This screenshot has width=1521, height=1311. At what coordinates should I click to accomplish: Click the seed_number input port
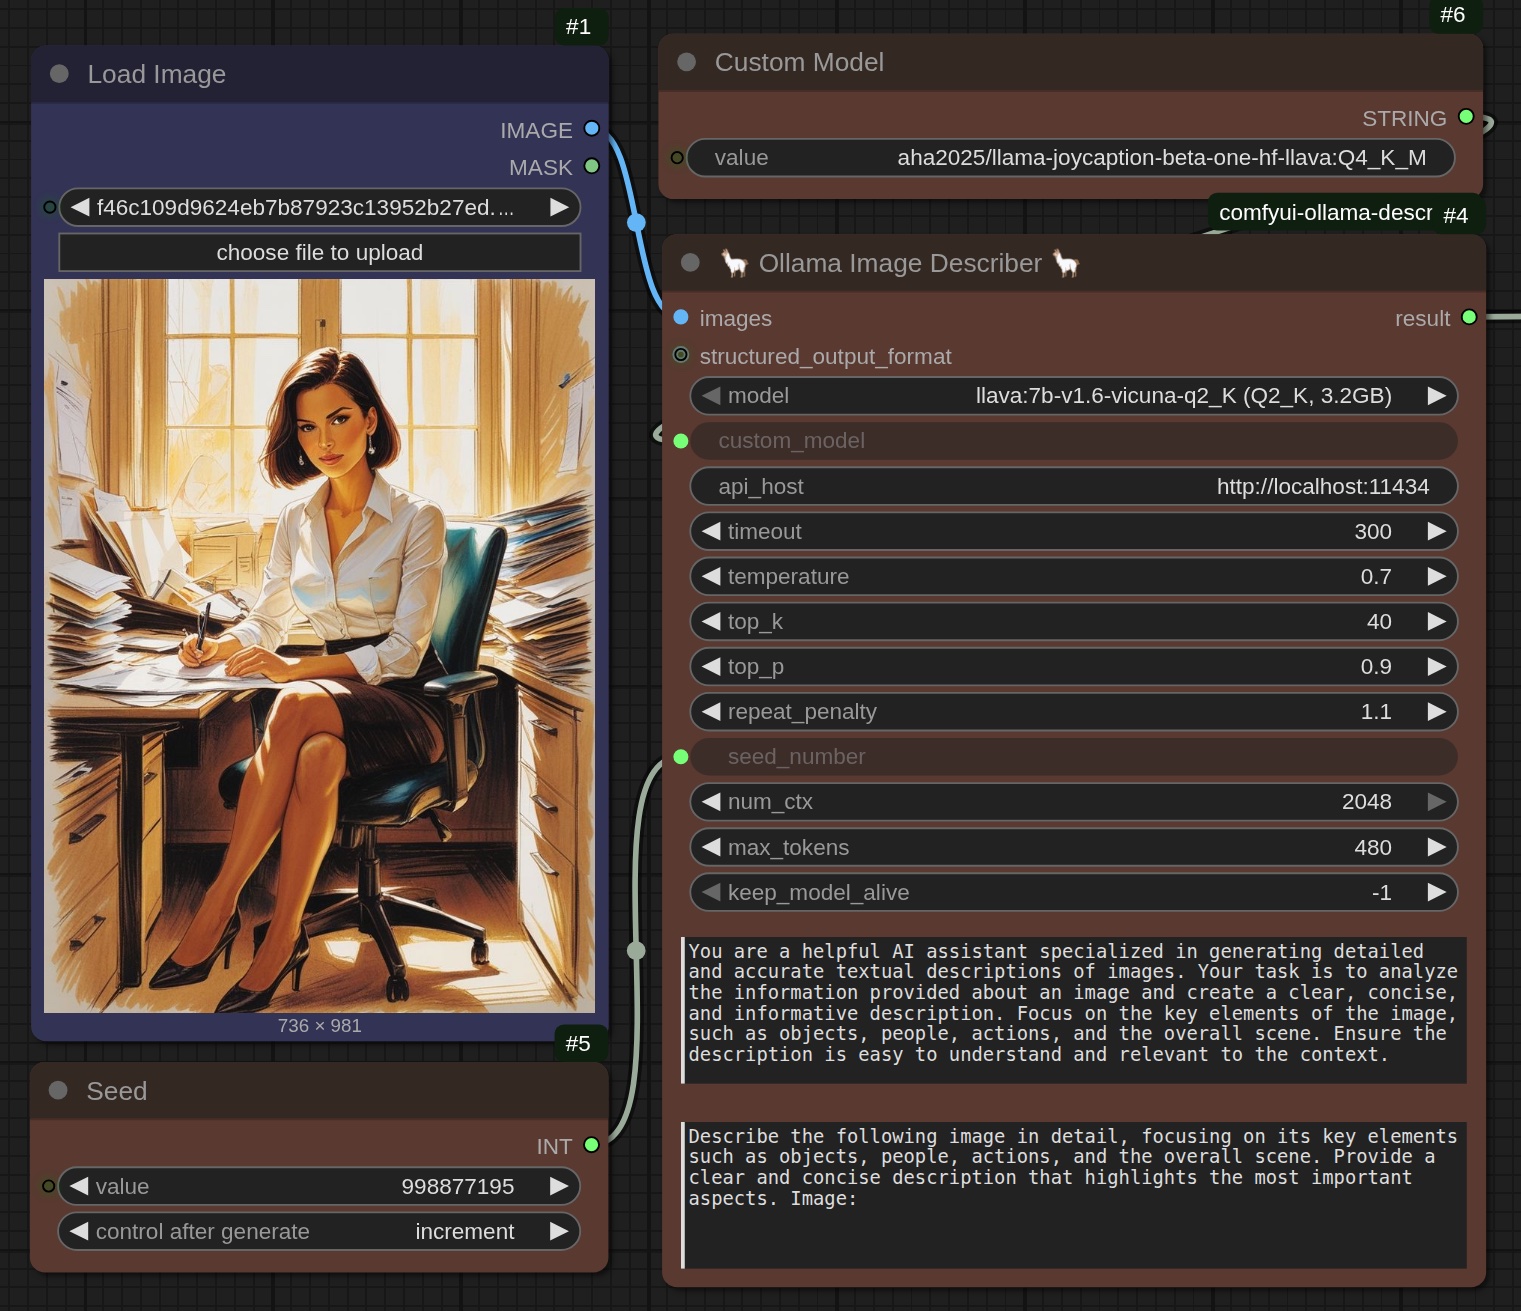click(x=681, y=757)
